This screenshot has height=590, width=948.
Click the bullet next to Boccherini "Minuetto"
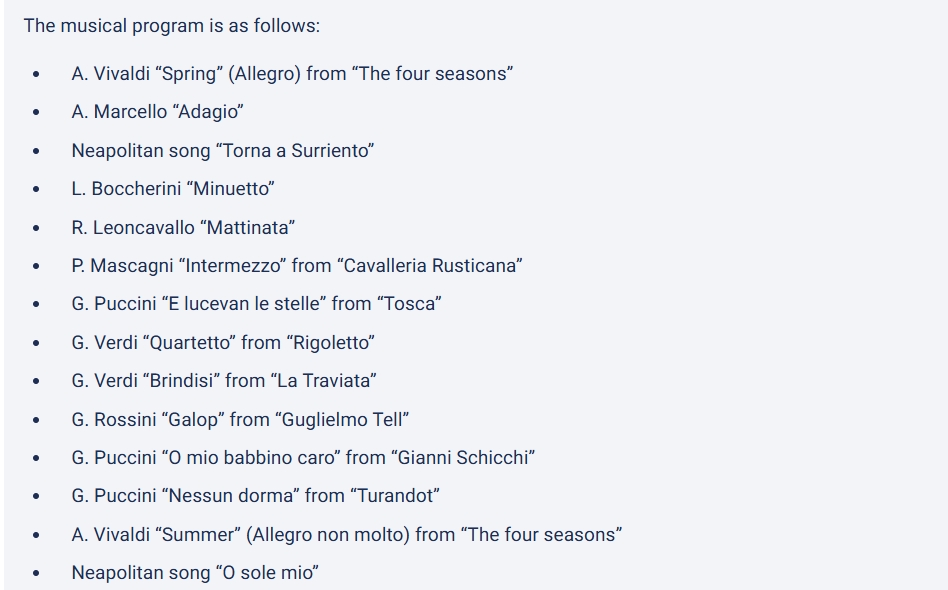(x=37, y=190)
